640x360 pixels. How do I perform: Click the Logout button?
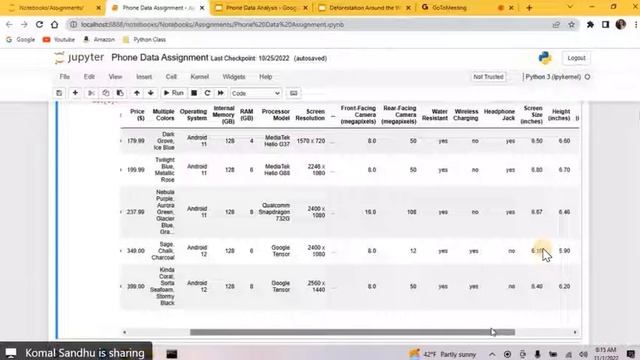point(576,58)
